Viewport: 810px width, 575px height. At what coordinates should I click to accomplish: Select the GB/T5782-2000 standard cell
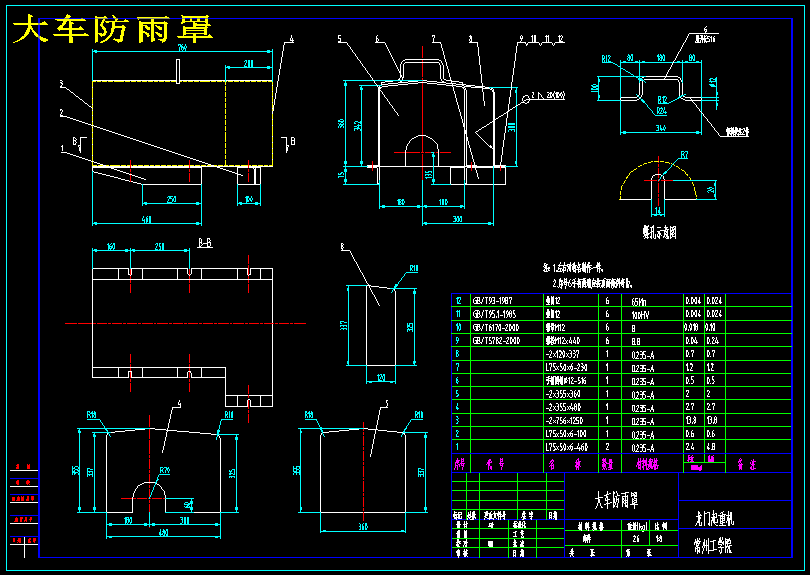coord(495,341)
